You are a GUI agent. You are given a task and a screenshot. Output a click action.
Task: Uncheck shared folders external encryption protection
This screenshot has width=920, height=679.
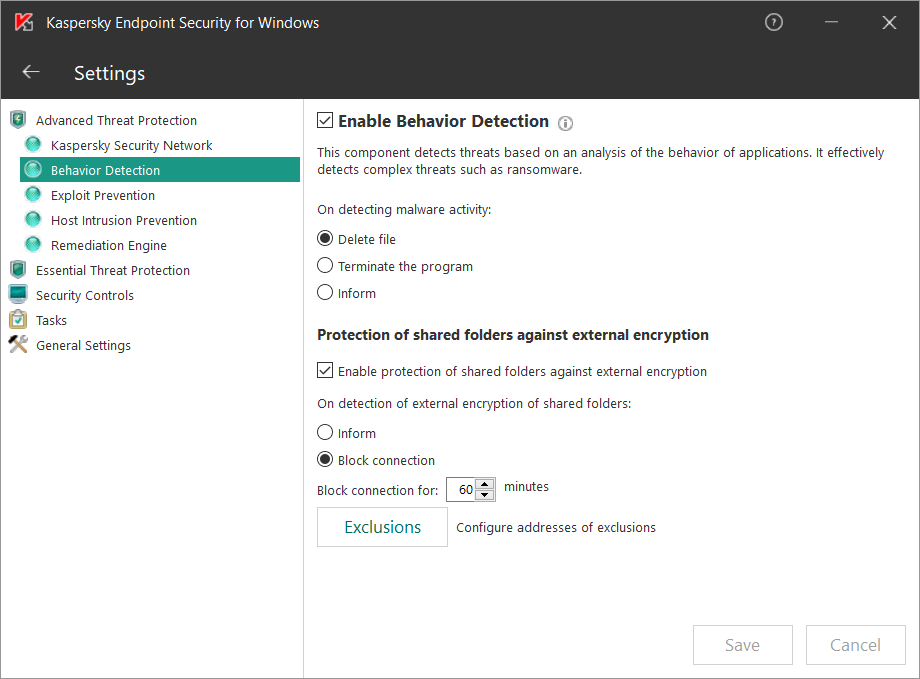coord(325,370)
